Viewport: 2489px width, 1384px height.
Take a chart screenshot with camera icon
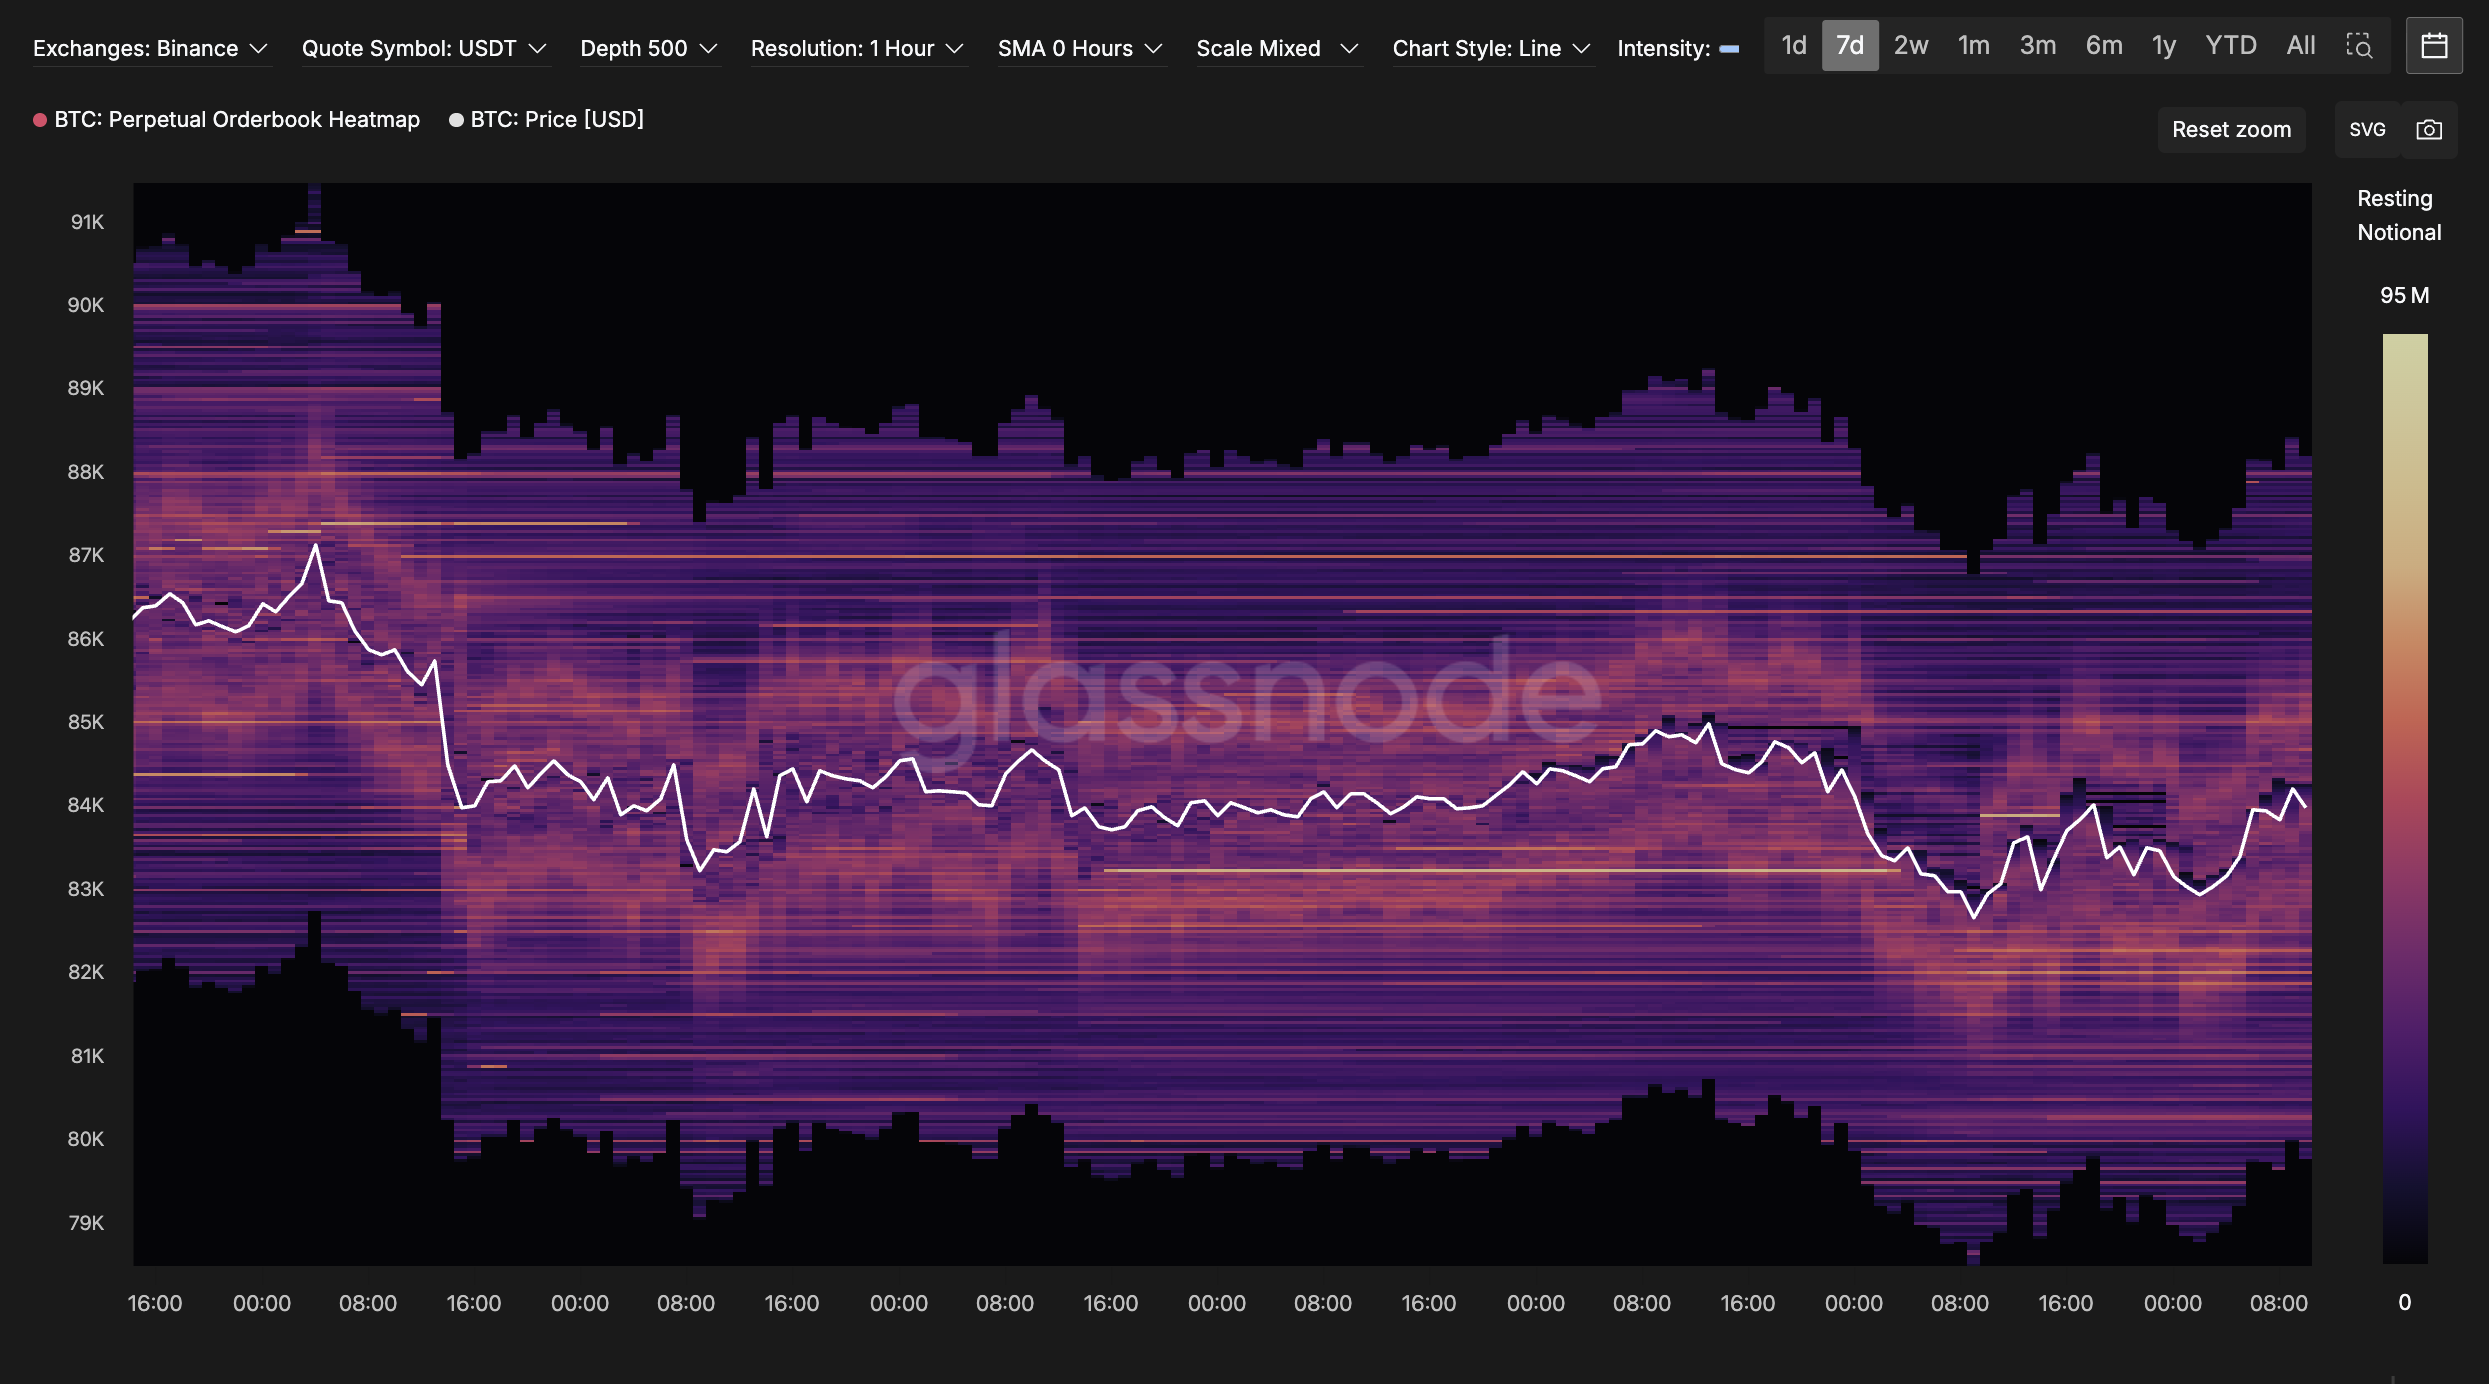pyautogui.click(x=2429, y=130)
